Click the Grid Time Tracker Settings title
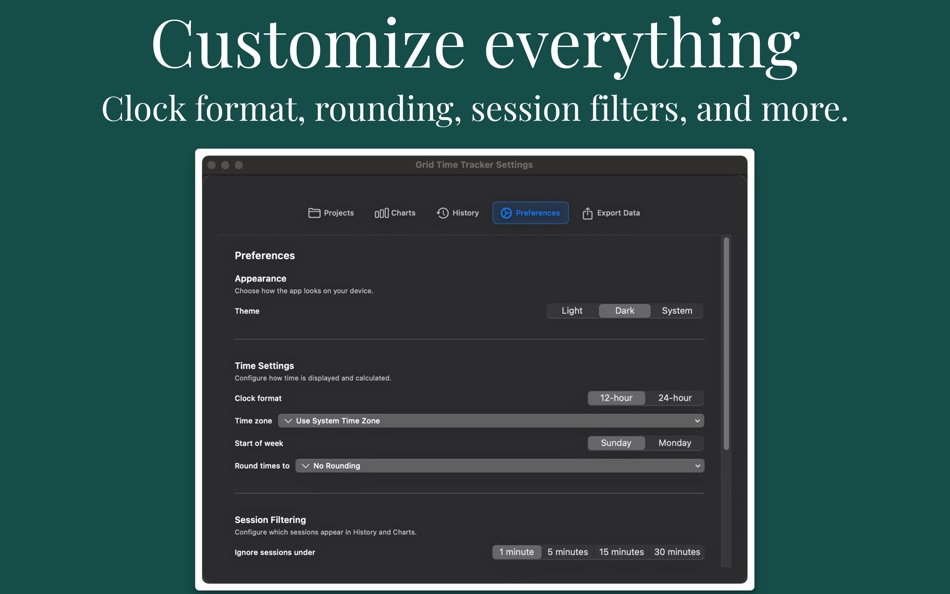The image size is (950, 594). coord(474,164)
